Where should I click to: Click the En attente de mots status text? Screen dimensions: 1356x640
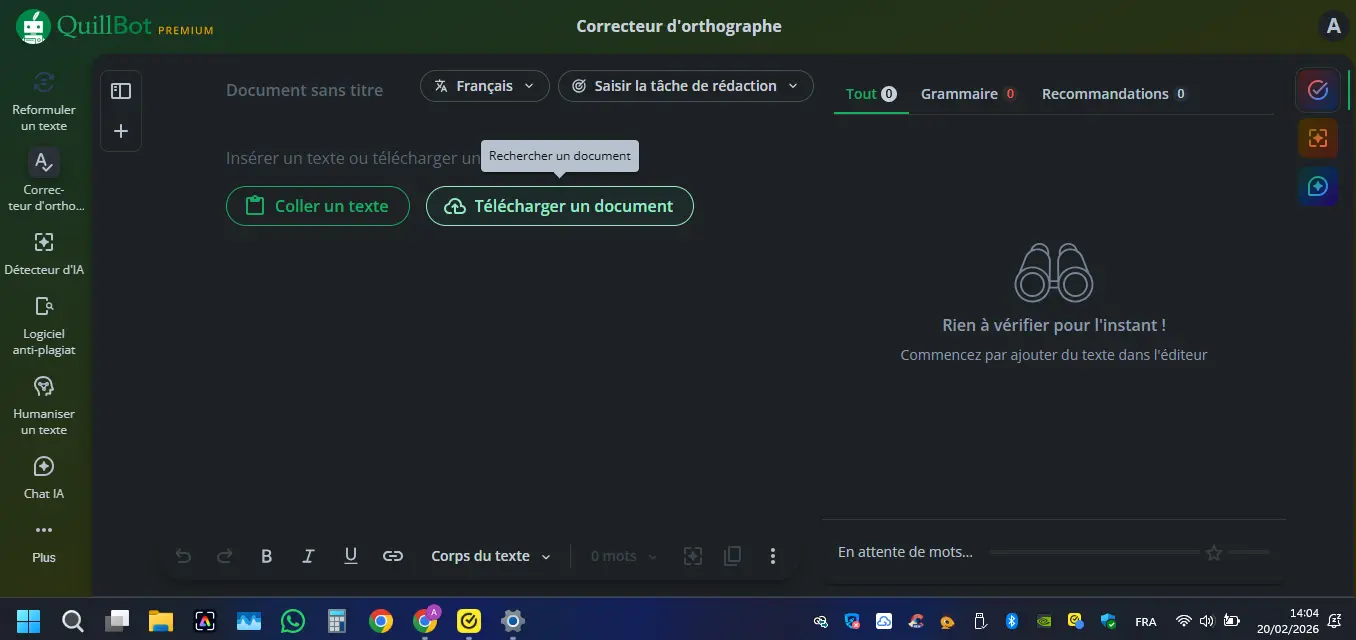905,552
